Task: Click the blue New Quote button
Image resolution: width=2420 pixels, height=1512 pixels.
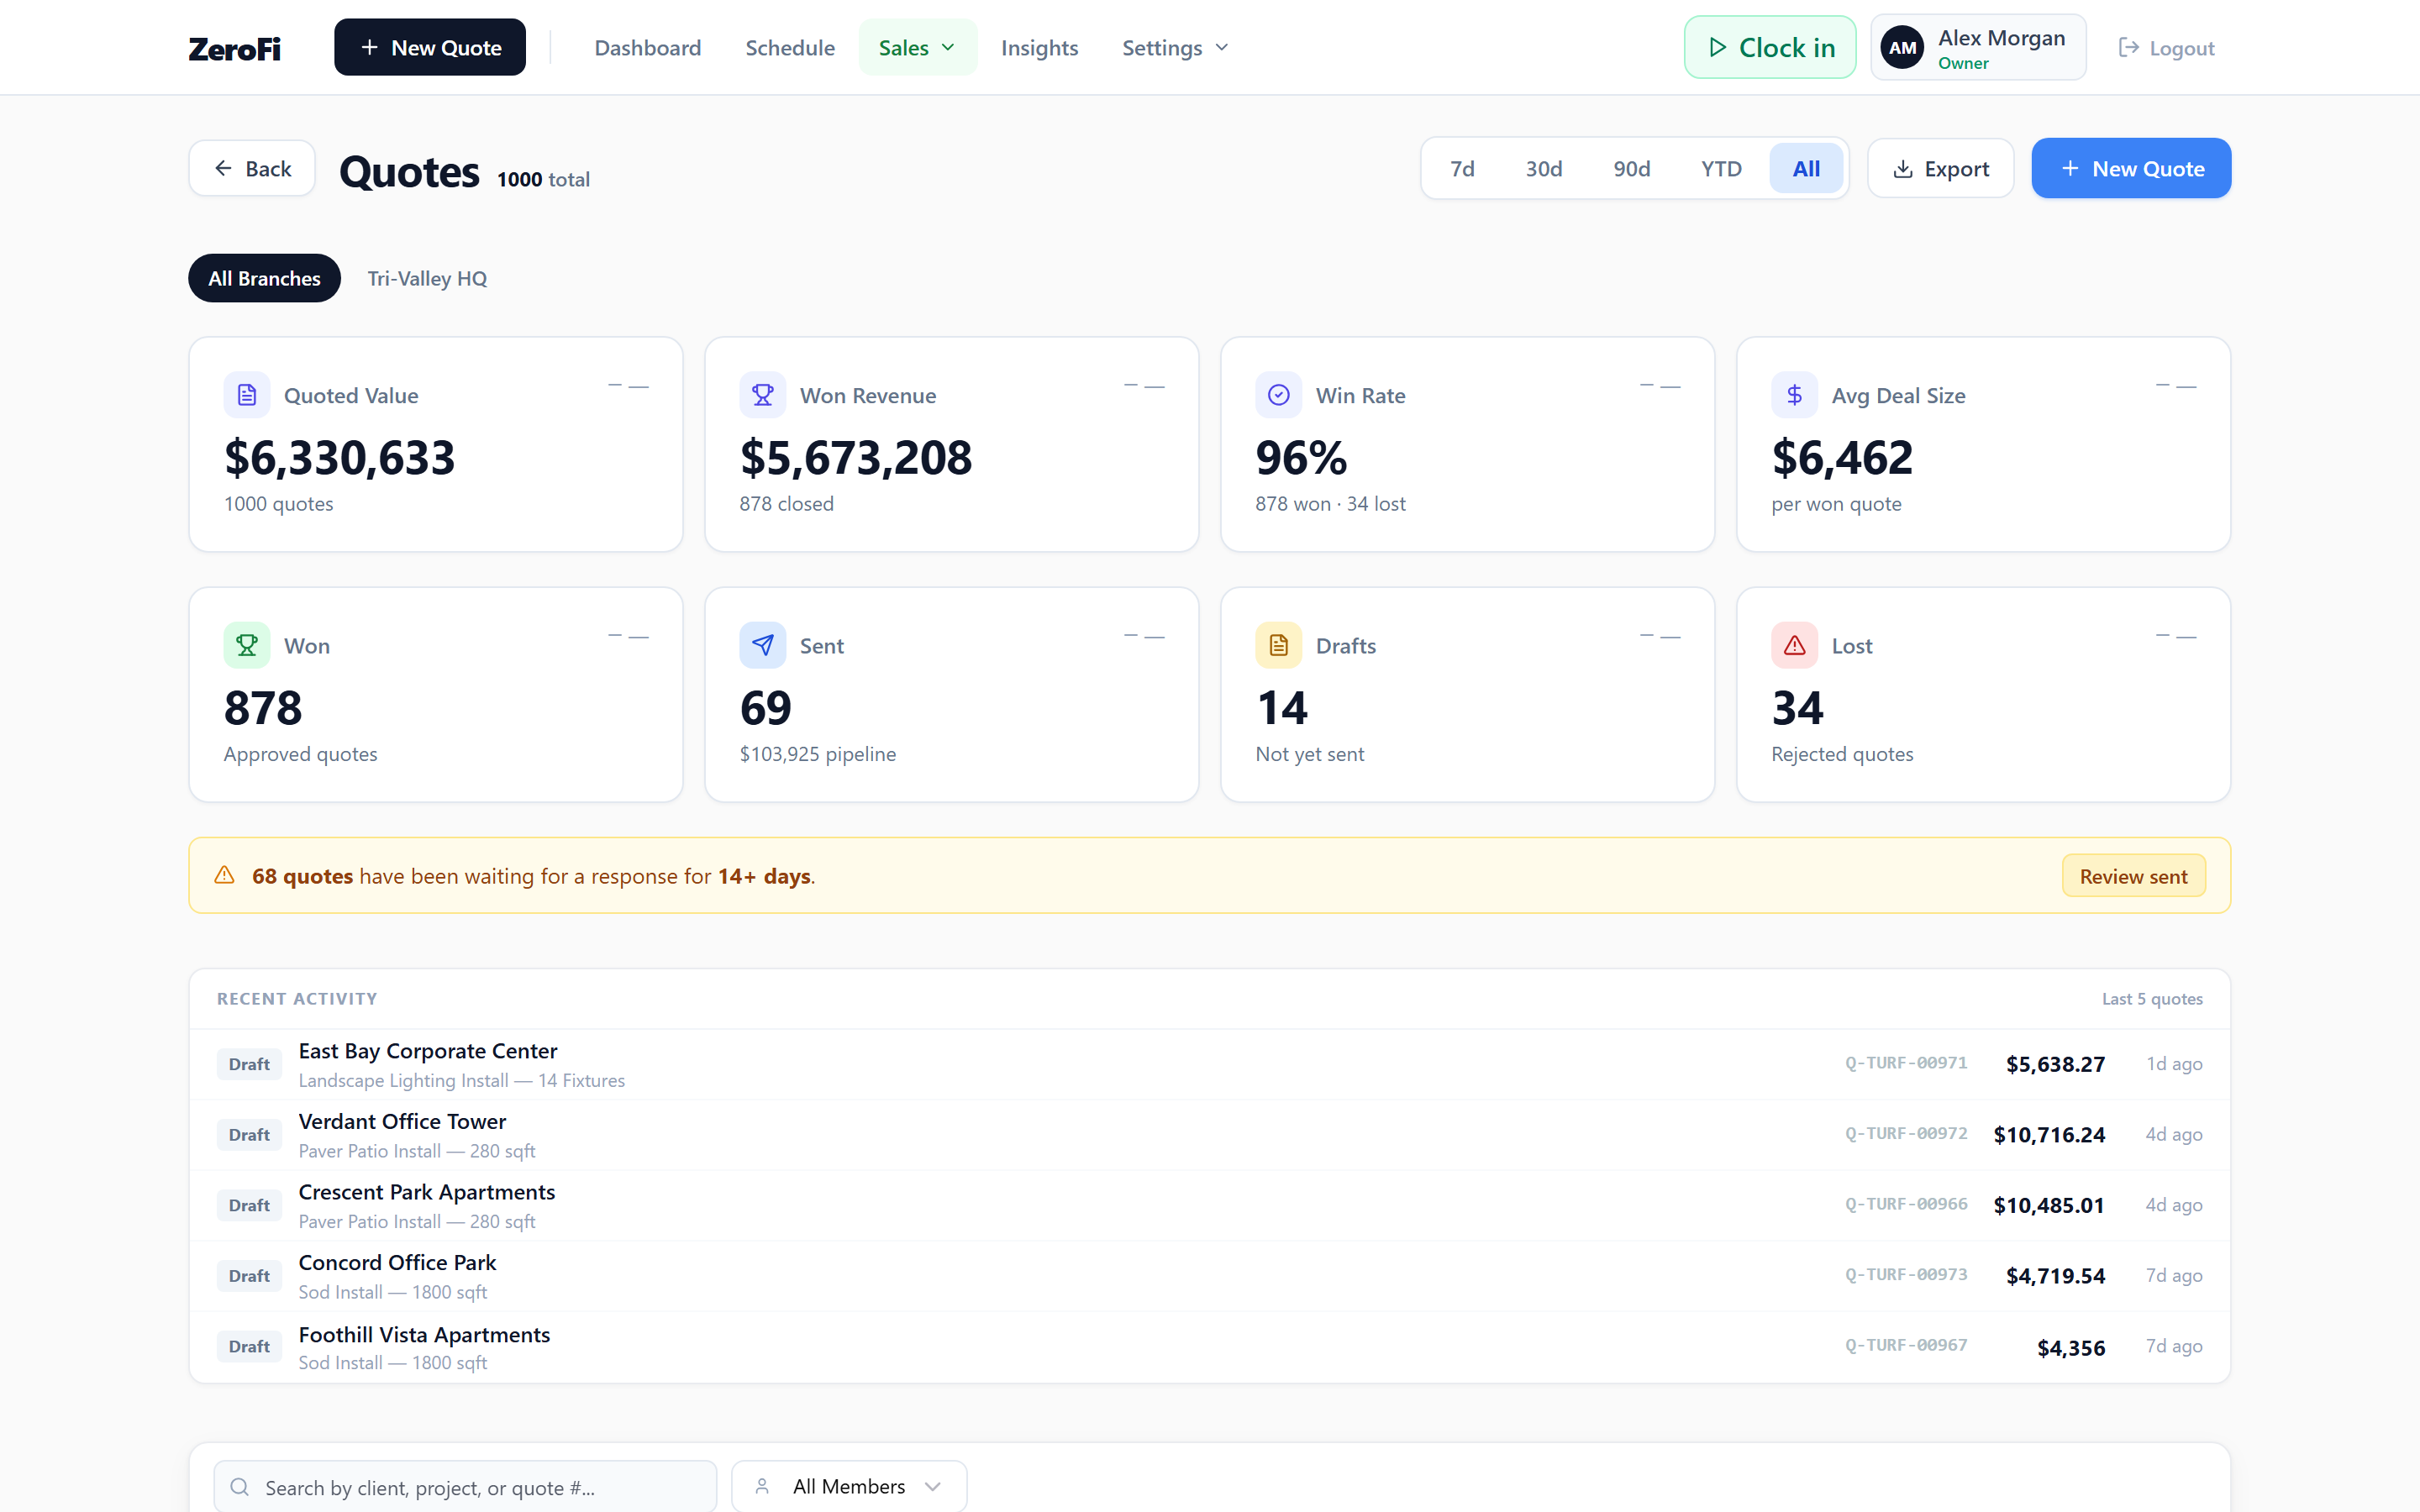Action: (x=2131, y=168)
